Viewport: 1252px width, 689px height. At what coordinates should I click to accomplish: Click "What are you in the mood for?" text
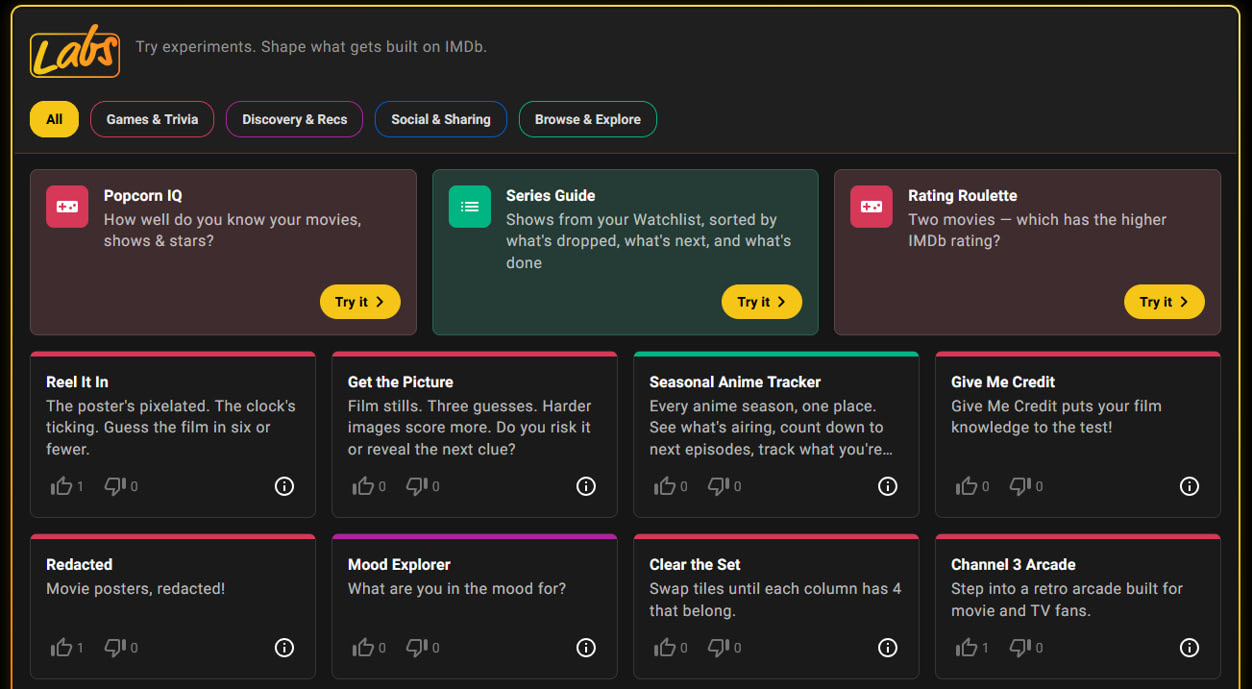click(x=457, y=589)
